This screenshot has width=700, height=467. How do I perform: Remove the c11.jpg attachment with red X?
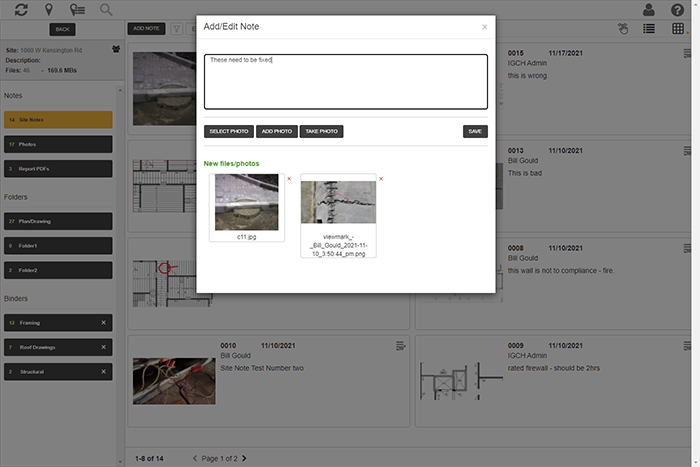click(x=289, y=179)
